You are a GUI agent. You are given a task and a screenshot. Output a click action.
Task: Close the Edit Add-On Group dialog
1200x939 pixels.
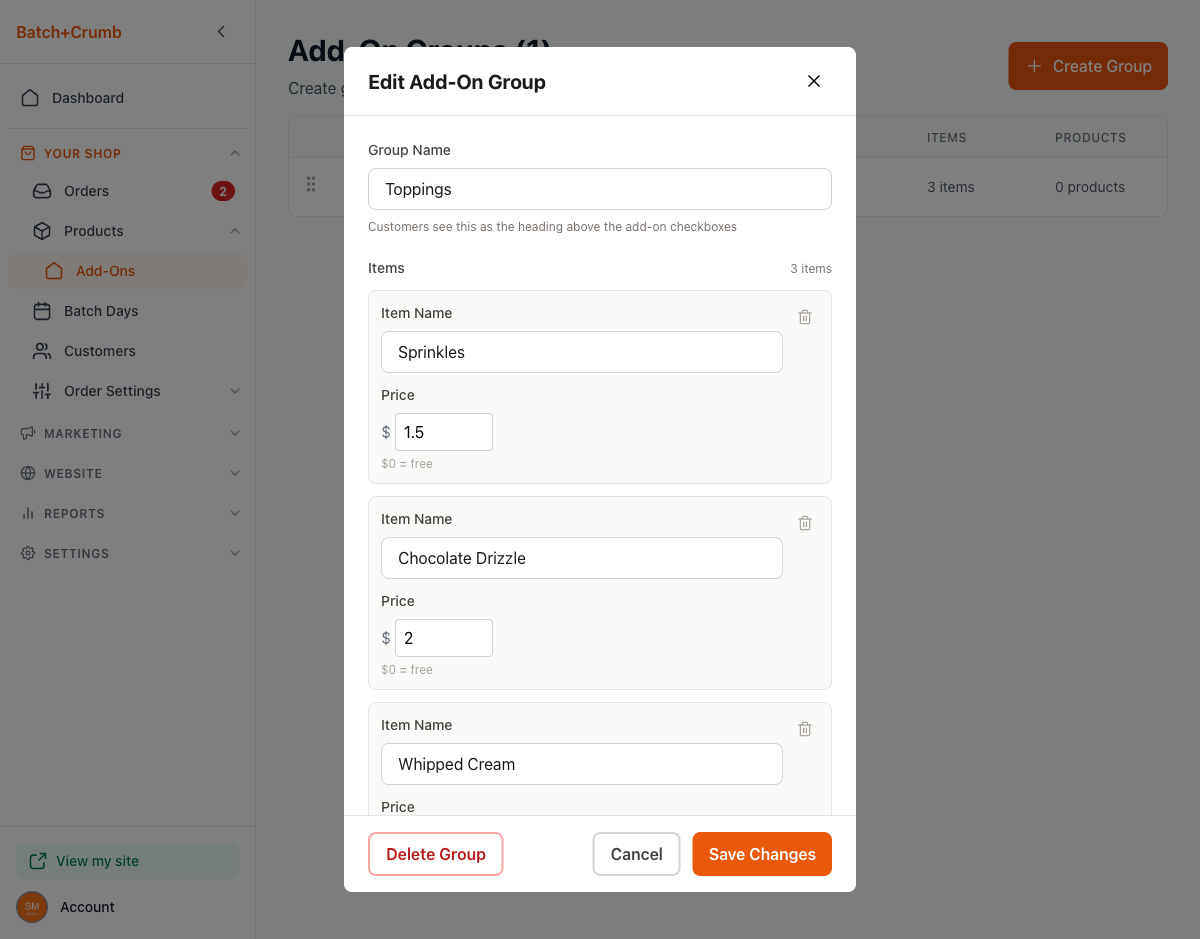pos(814,81)
